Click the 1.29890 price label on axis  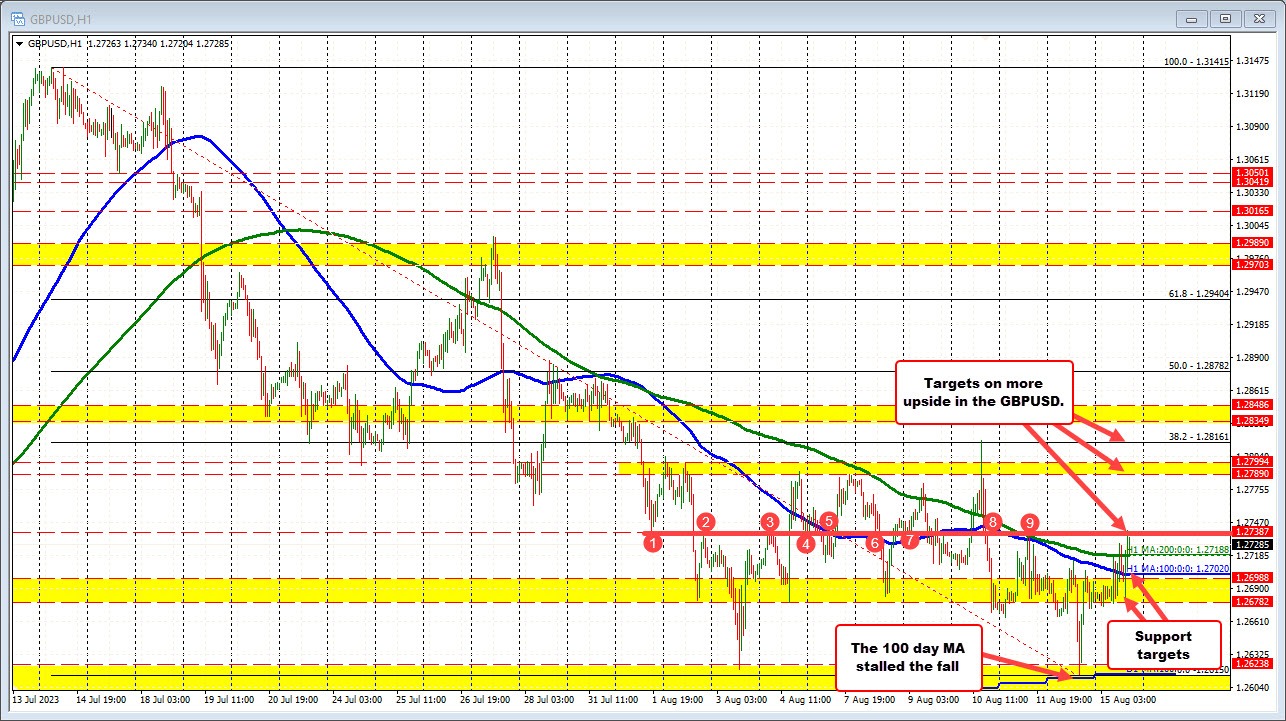[x=1251, y=243]
